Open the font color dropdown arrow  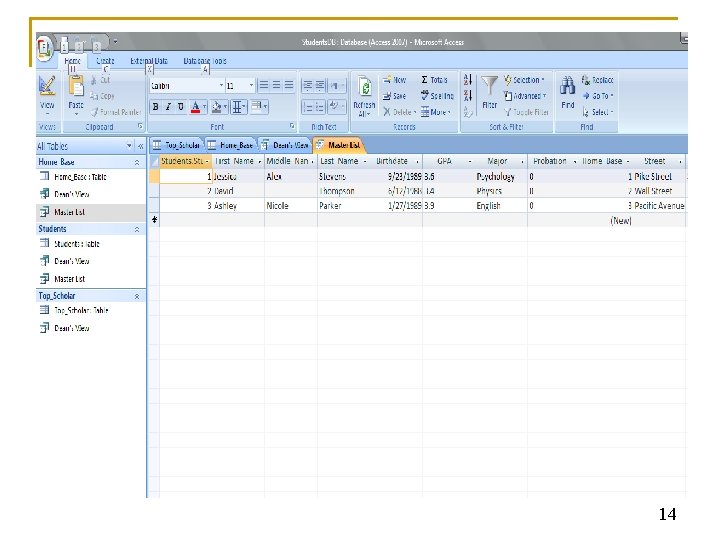(x=204, y=107)
